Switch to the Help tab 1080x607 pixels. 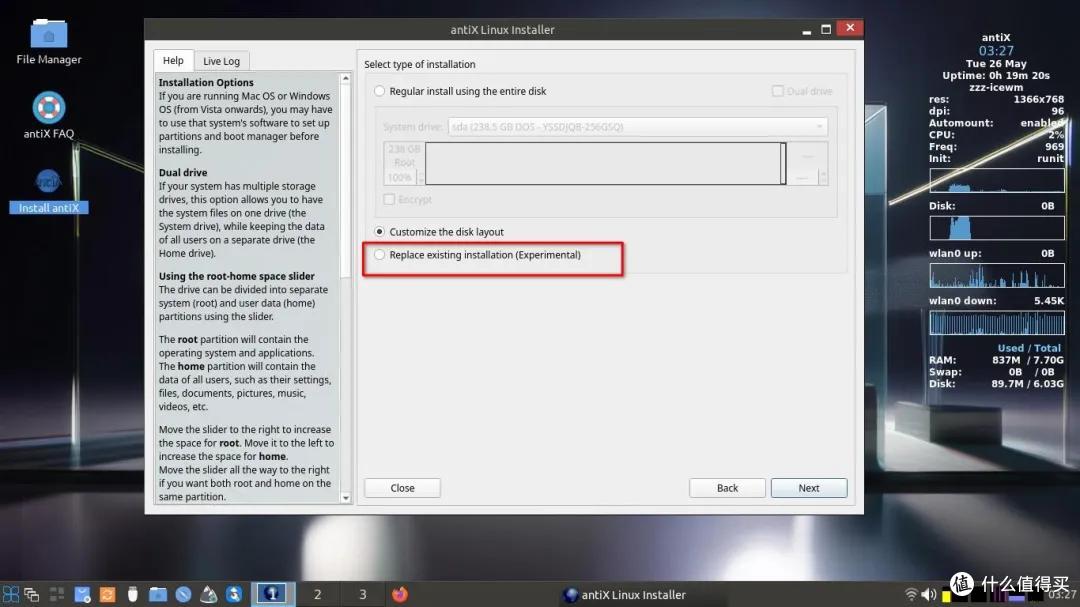tap(173, 61)
